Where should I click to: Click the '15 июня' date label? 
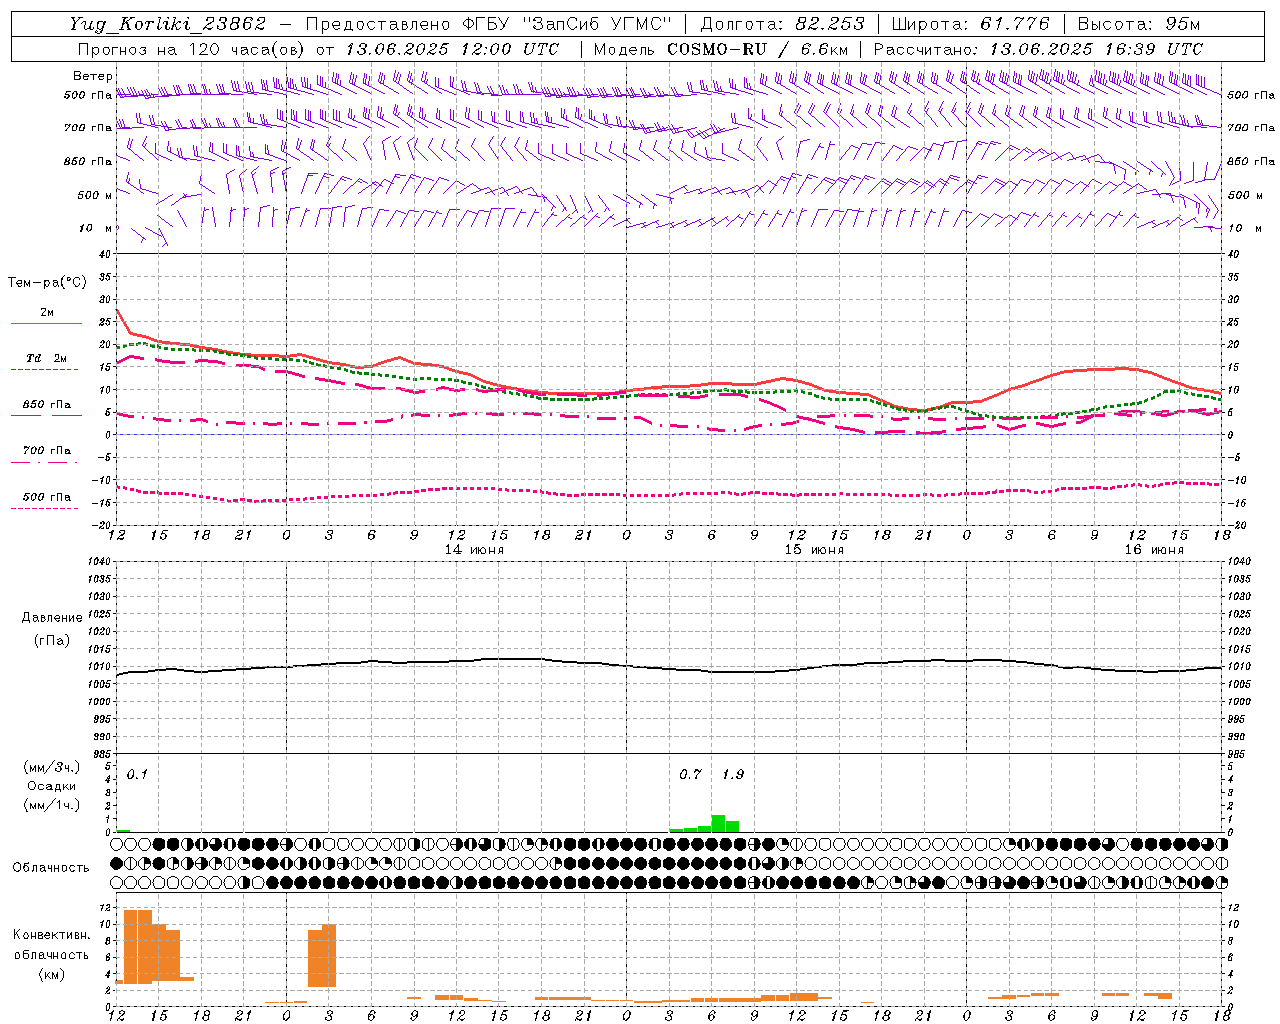point(813,550)
